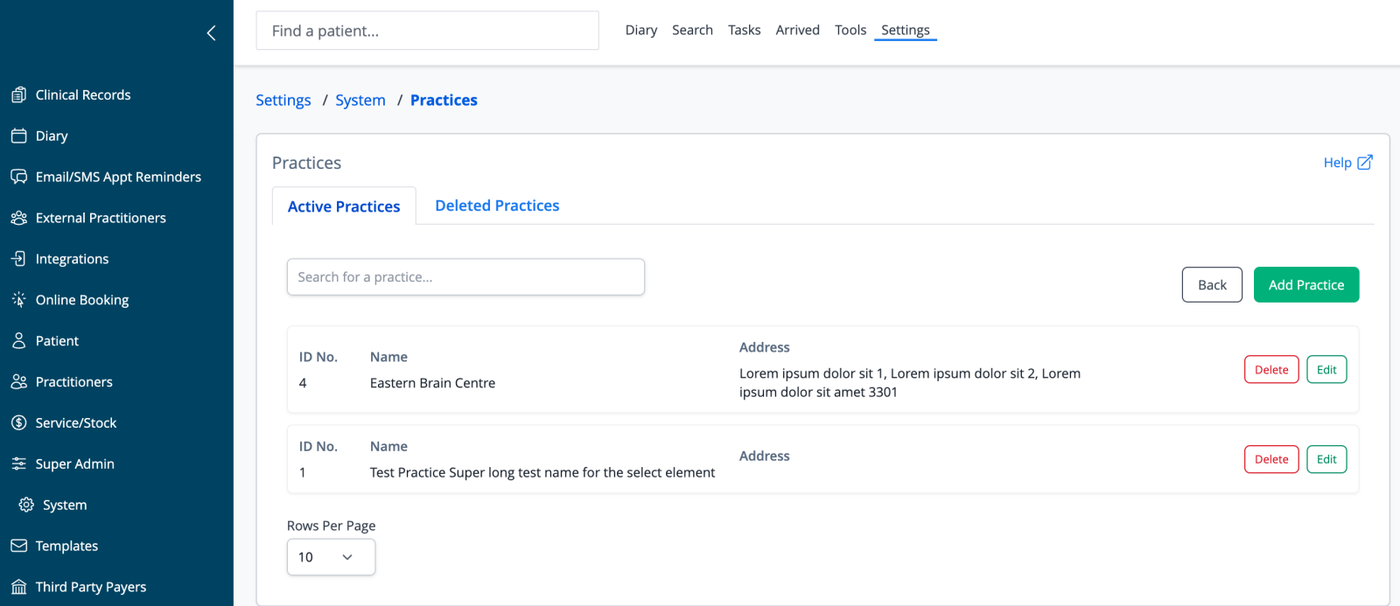Open the Service/Stock dollar icon
The image size is (1400, 606).
tap(19, 423)
